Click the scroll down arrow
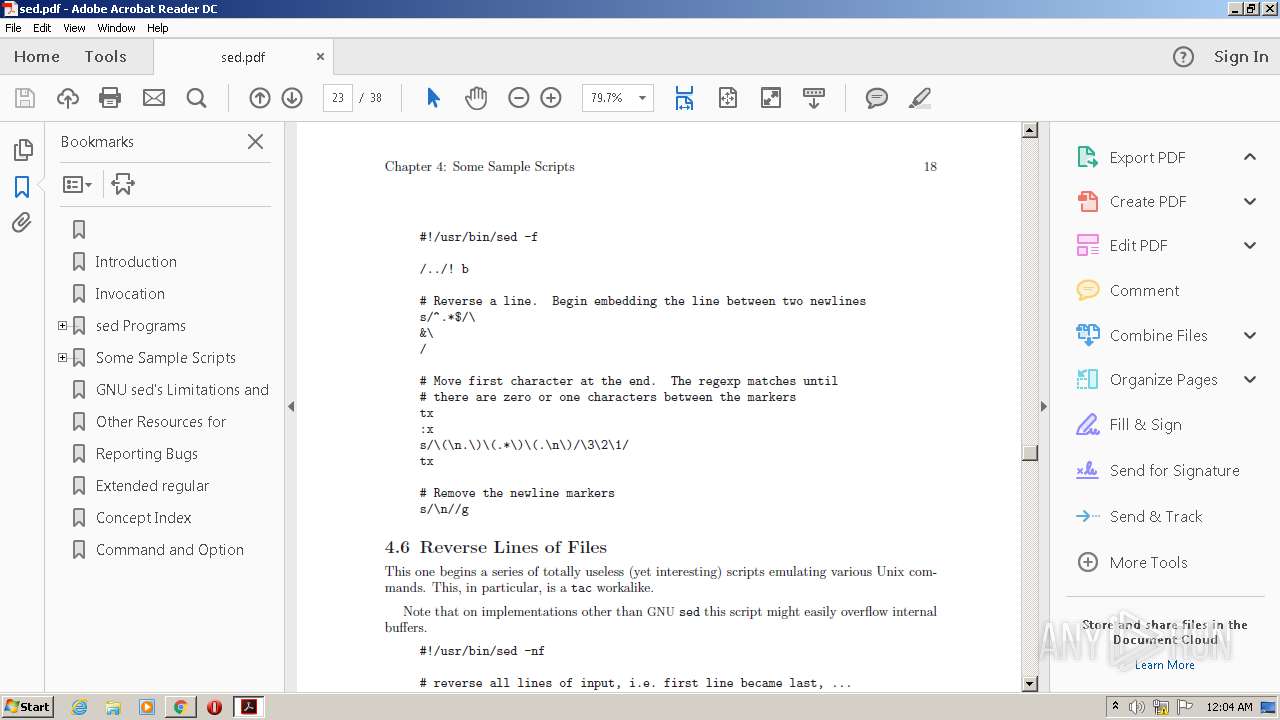 pos(1029,684)
